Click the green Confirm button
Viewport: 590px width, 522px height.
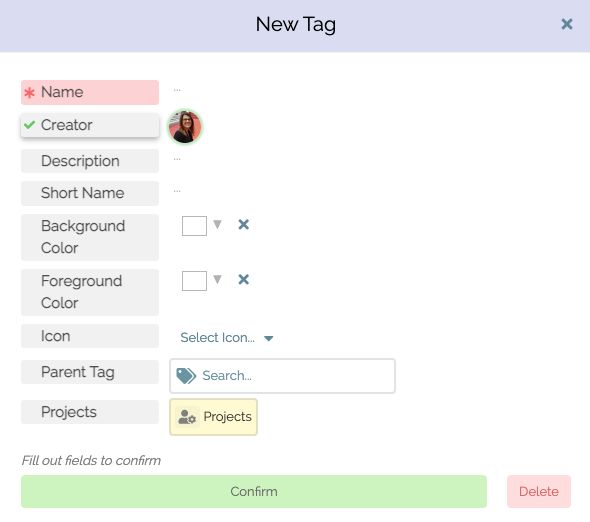(x=254, y=492)
